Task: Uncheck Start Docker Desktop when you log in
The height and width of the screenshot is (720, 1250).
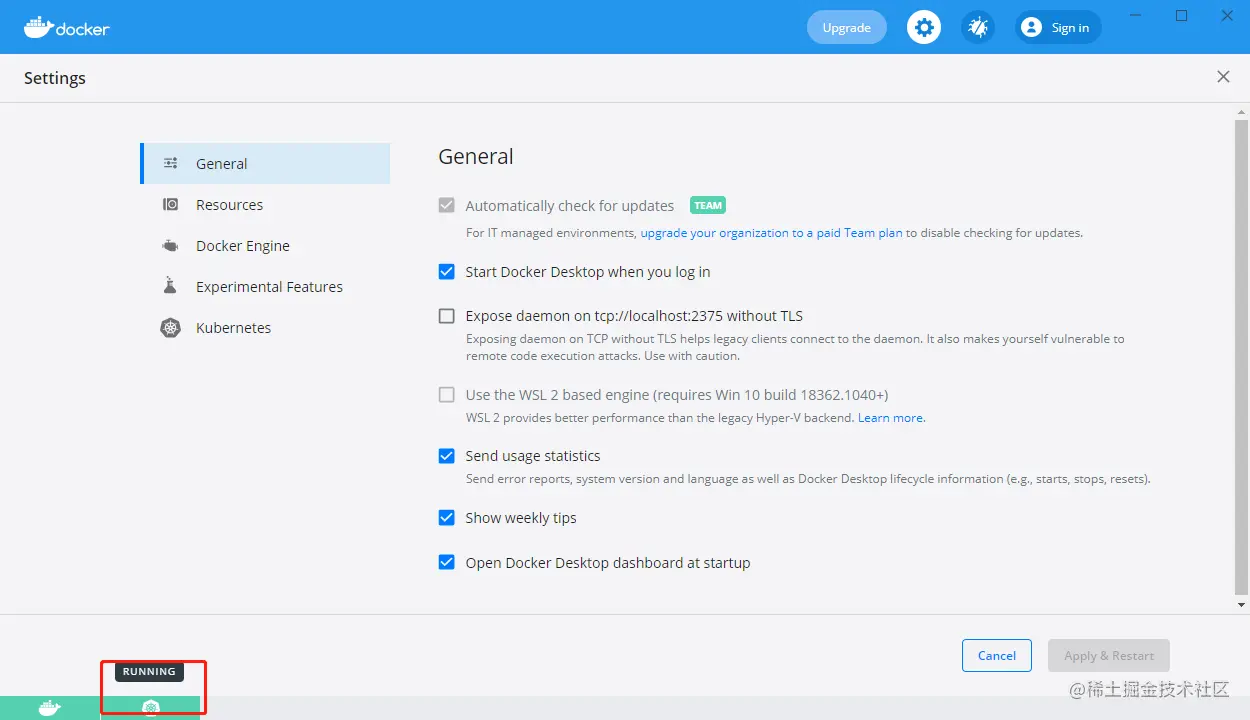Action: (447, 271)
